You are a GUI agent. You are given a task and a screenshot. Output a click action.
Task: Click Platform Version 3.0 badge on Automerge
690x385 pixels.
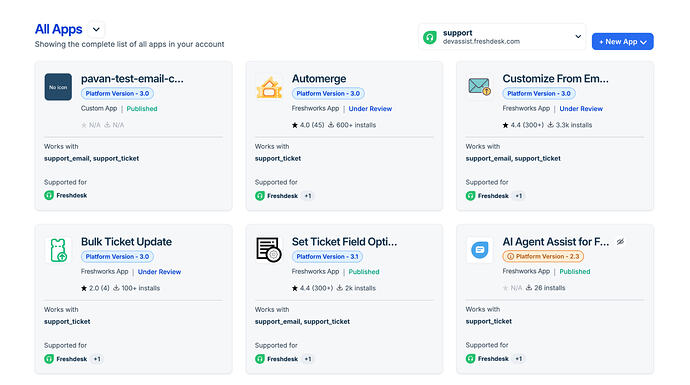coord(328,93)
